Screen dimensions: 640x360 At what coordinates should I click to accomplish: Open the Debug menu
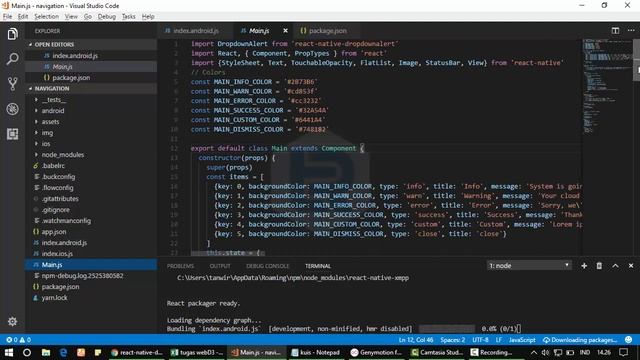tap(107, 16)
